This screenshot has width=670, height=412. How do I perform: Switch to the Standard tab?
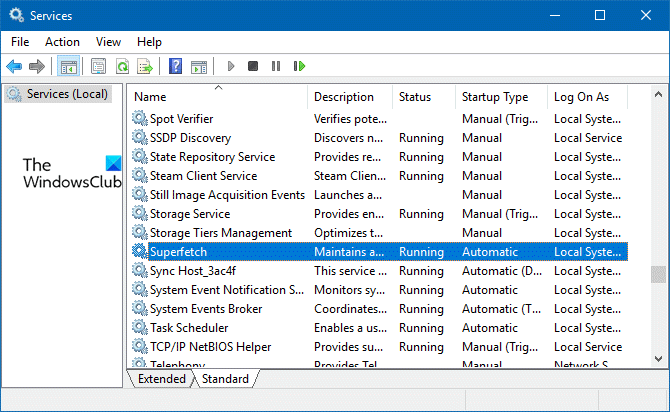coord(225,379)
